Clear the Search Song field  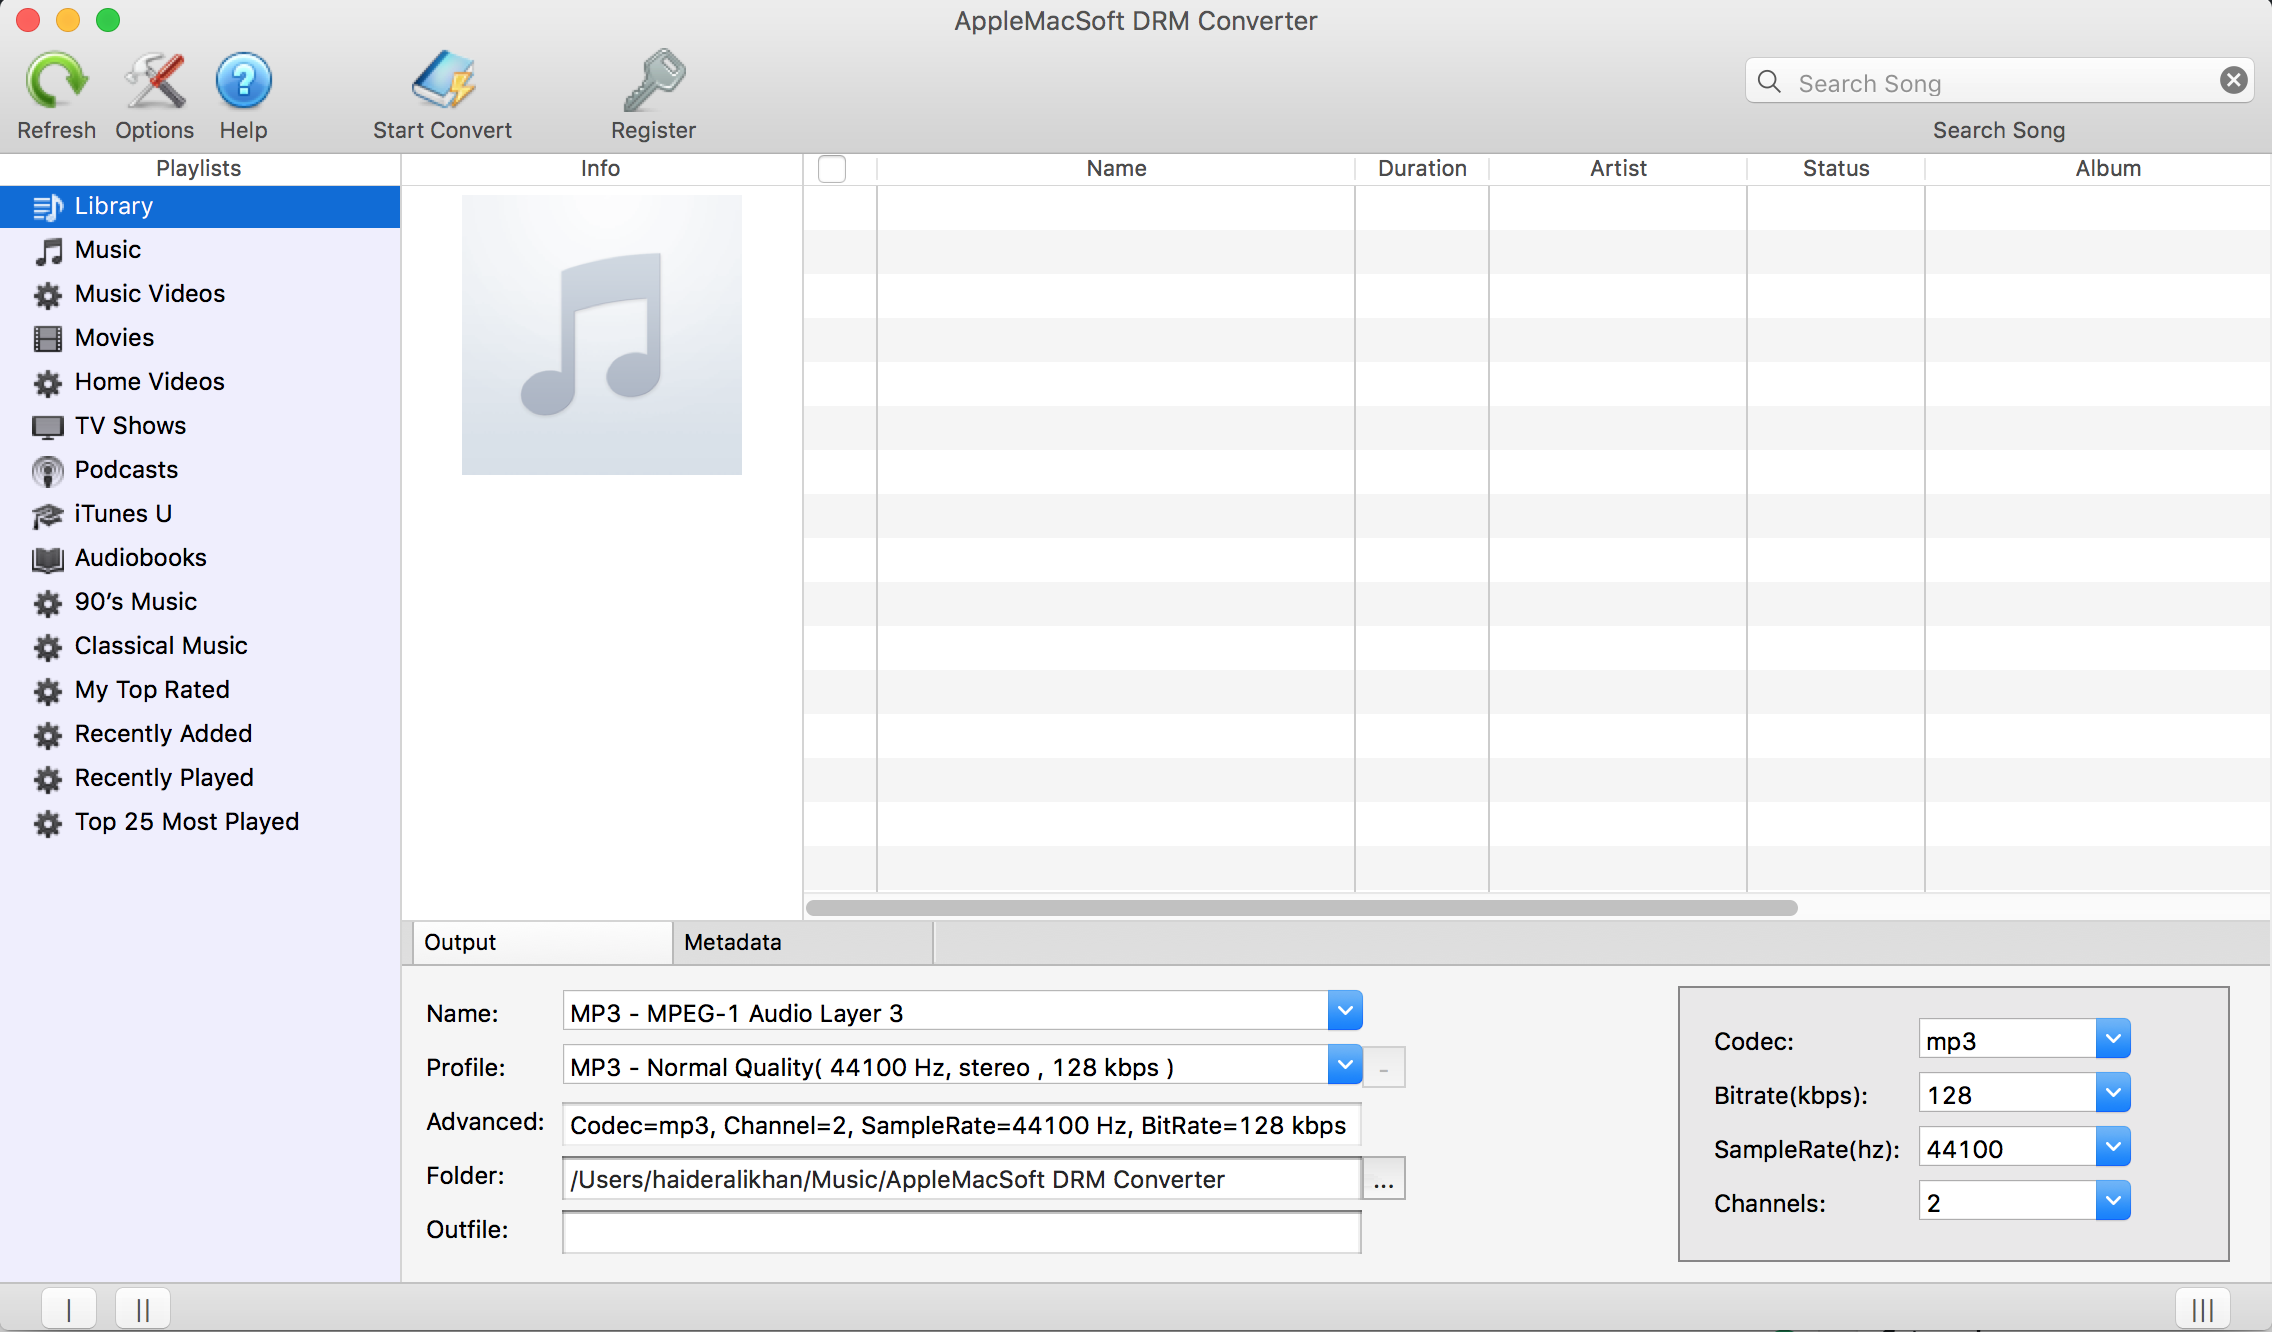pos(2234,81)
